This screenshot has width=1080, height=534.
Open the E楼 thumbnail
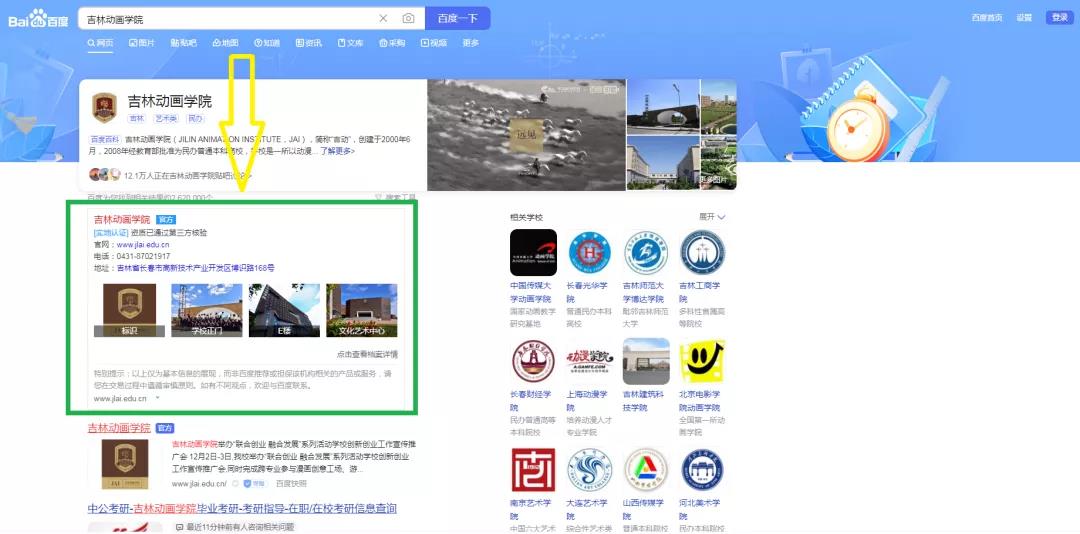[284, 310]
